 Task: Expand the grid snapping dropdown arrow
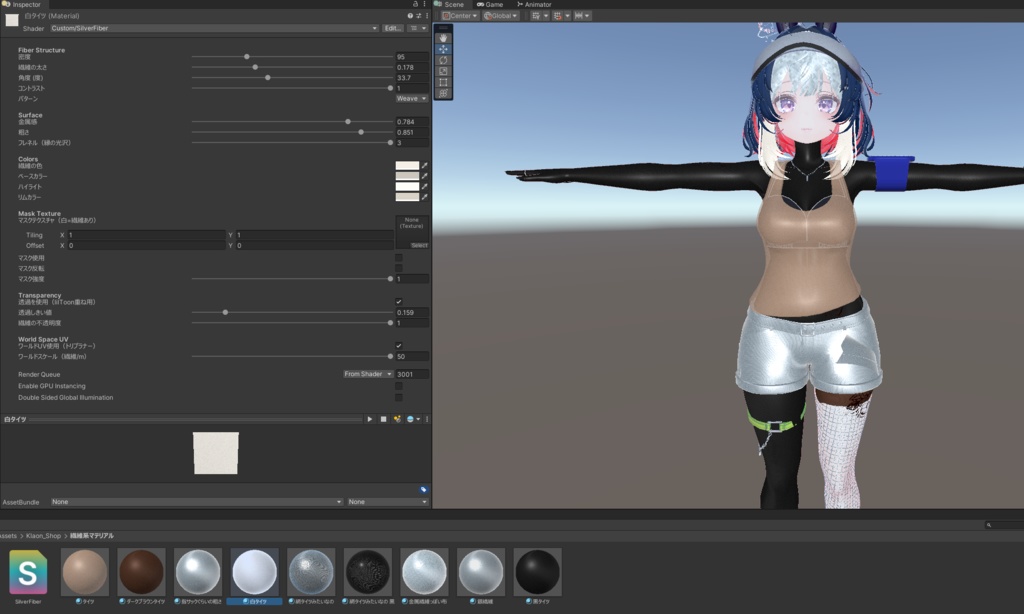(x=568, y=16)
